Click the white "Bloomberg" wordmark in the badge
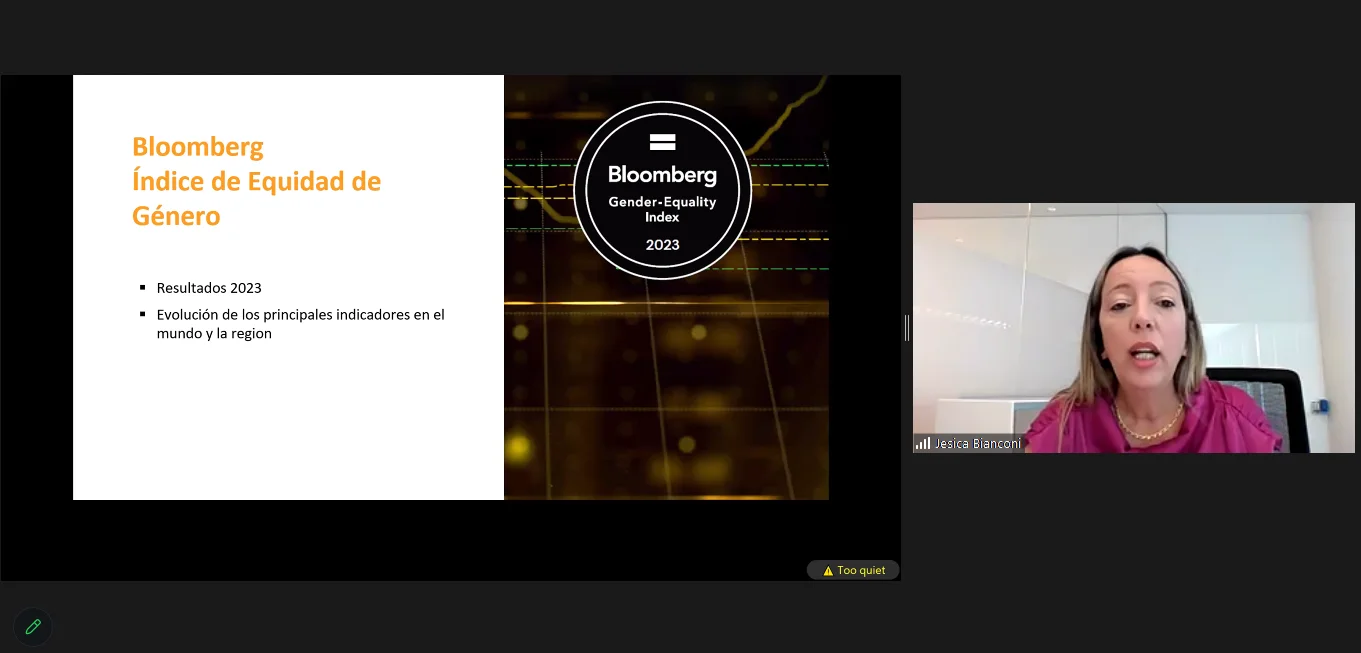This screenshot has height=653, width=1361. [662, 175]
